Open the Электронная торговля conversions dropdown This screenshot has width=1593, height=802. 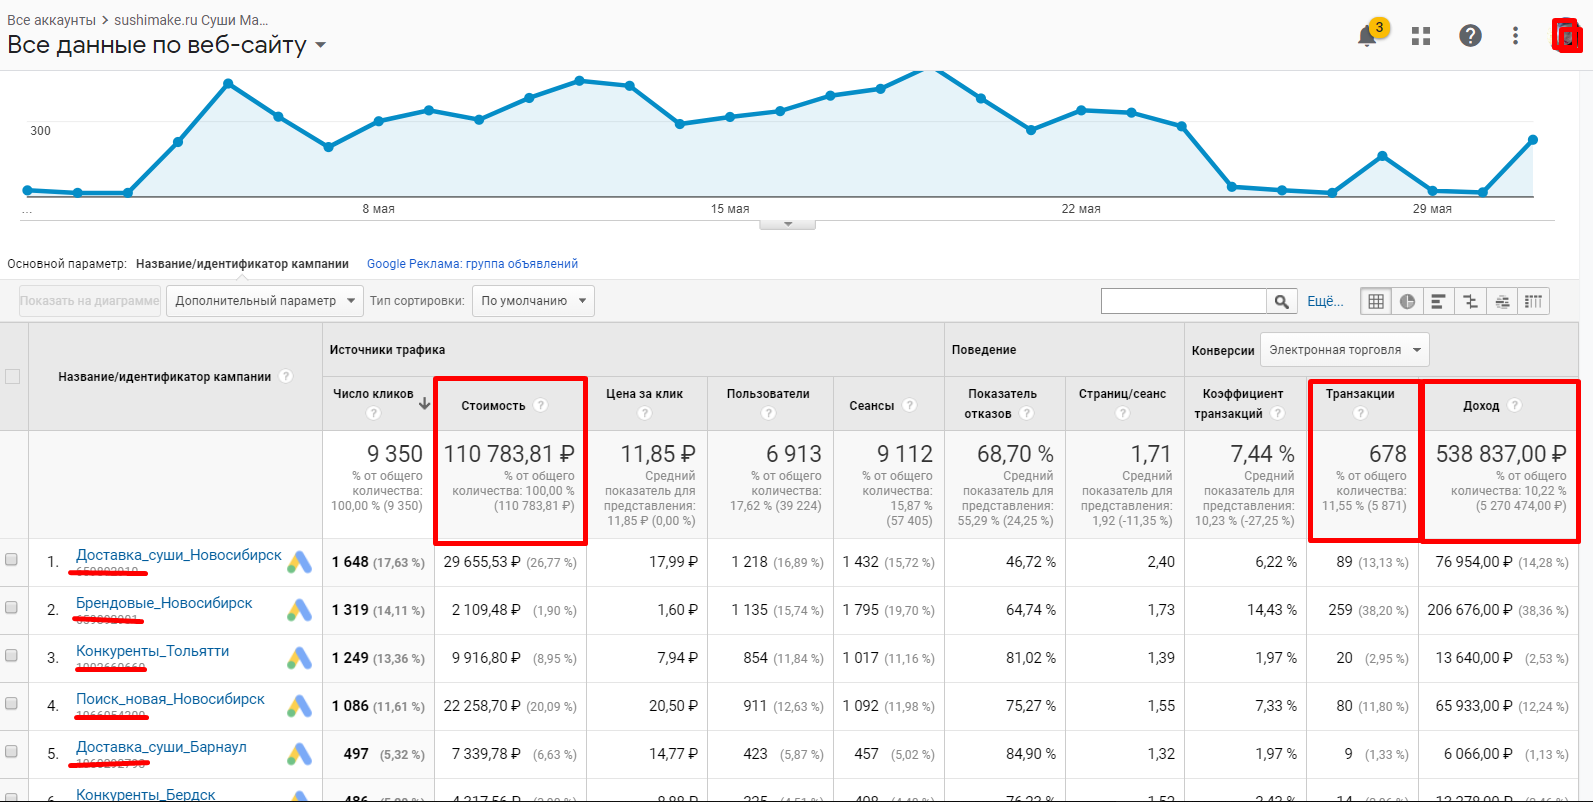click(1345, 350)
